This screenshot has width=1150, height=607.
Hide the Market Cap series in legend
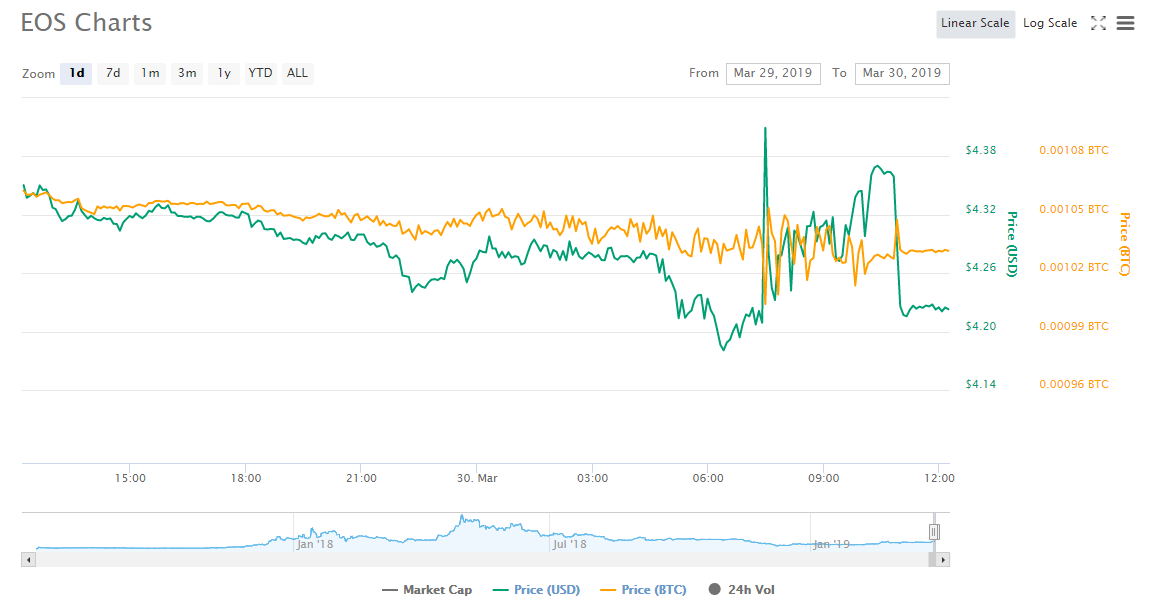[427, 589]
